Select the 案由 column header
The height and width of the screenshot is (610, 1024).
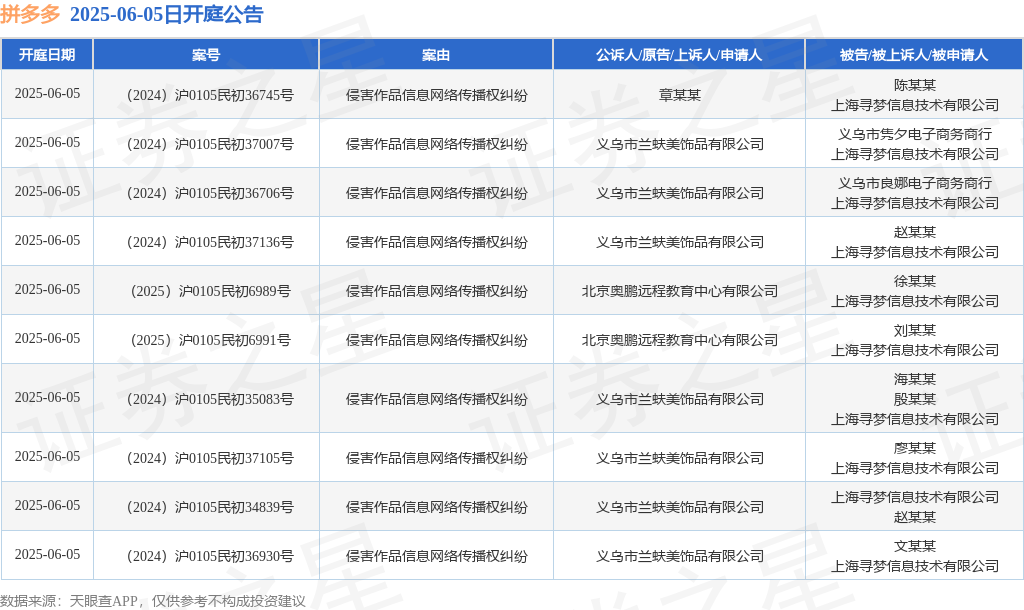click(x=436, y=55)
